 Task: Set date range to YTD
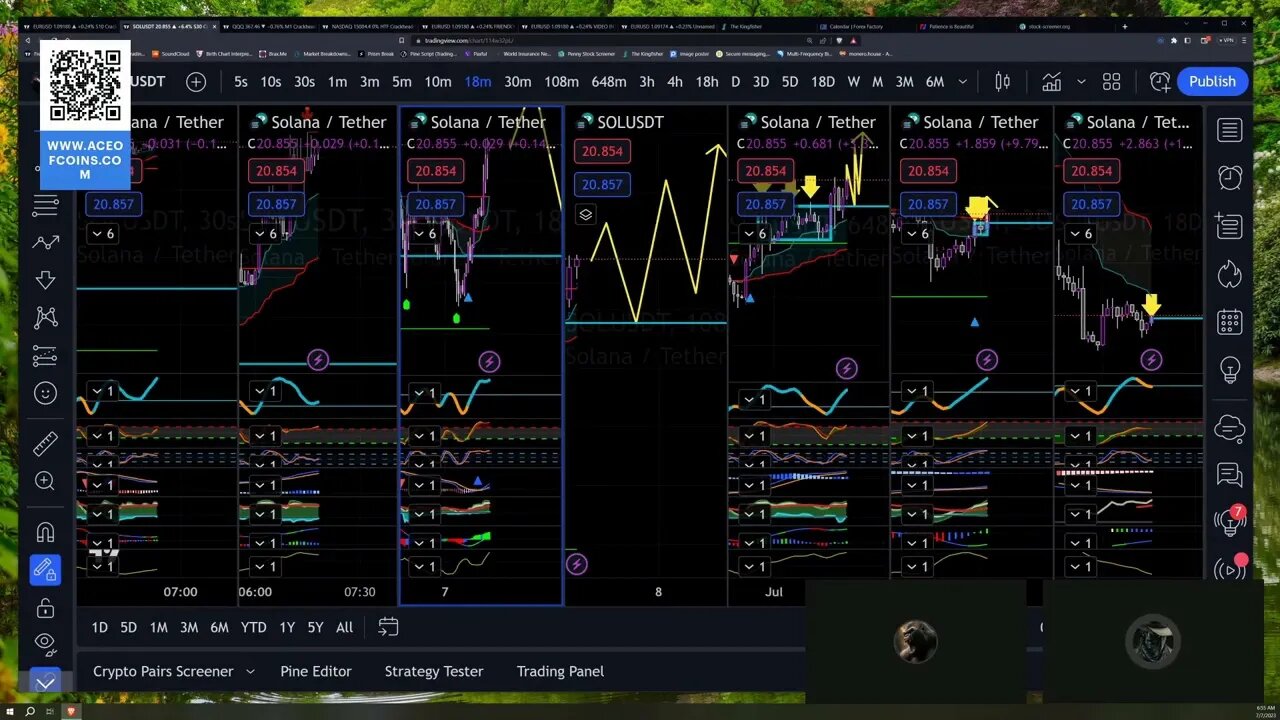coord(254,628)
